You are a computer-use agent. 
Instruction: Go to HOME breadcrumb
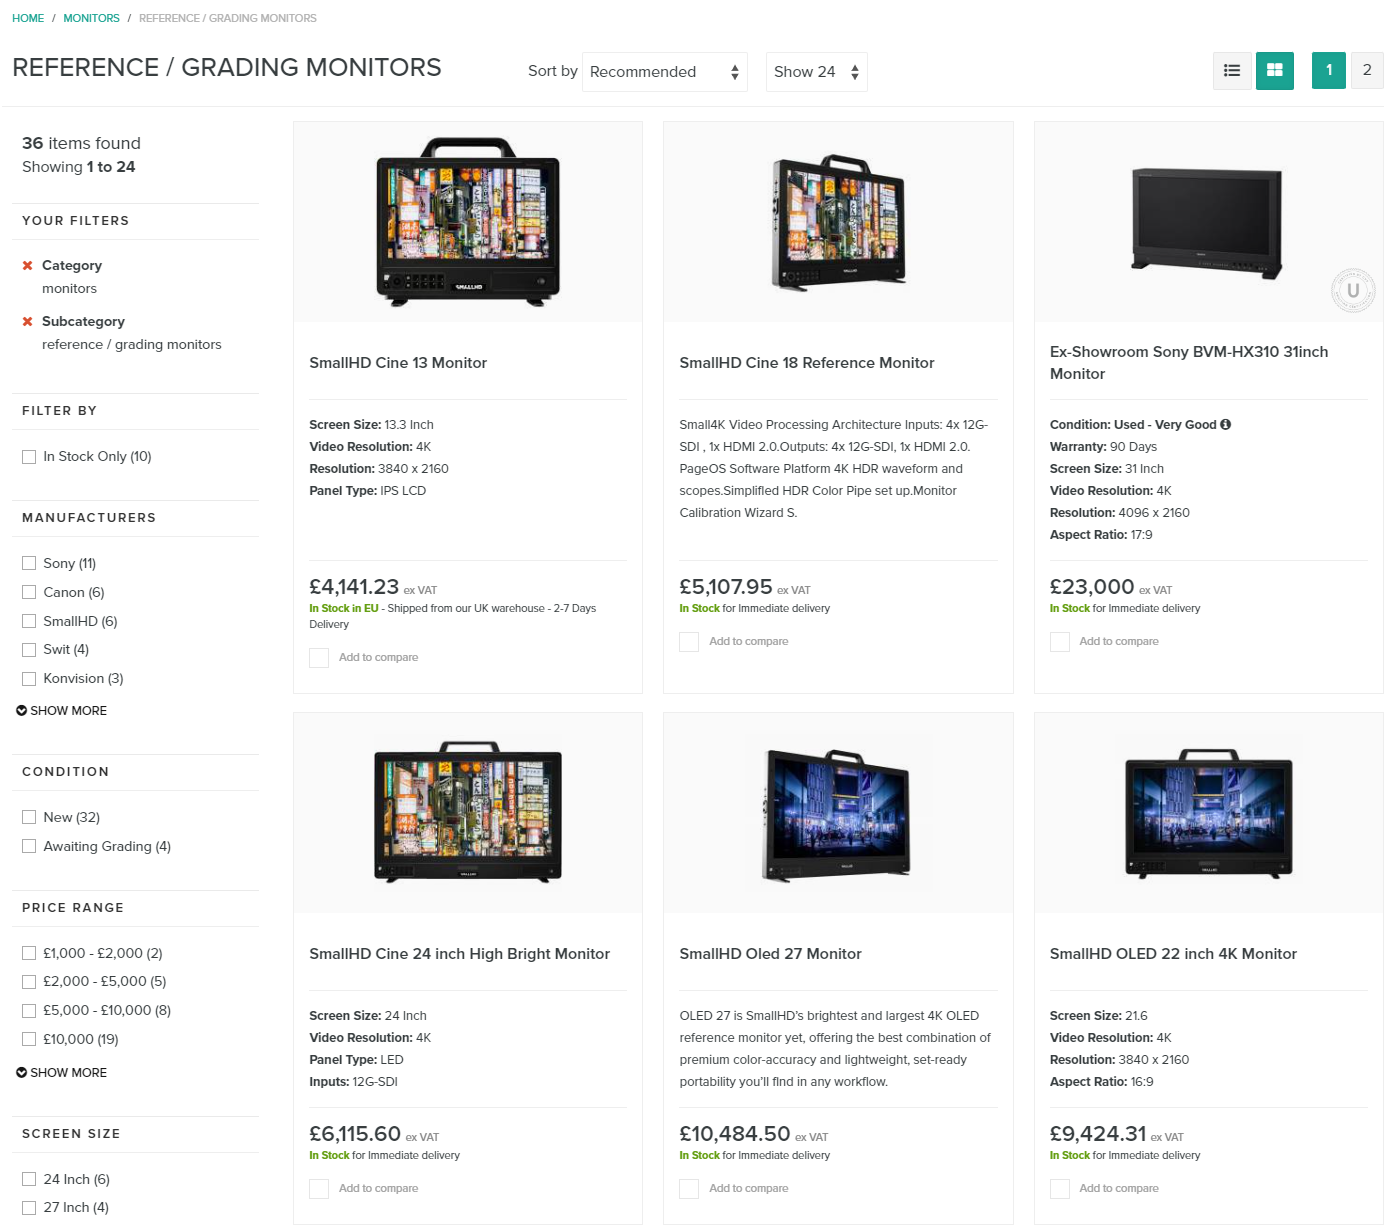click(28, 18)
